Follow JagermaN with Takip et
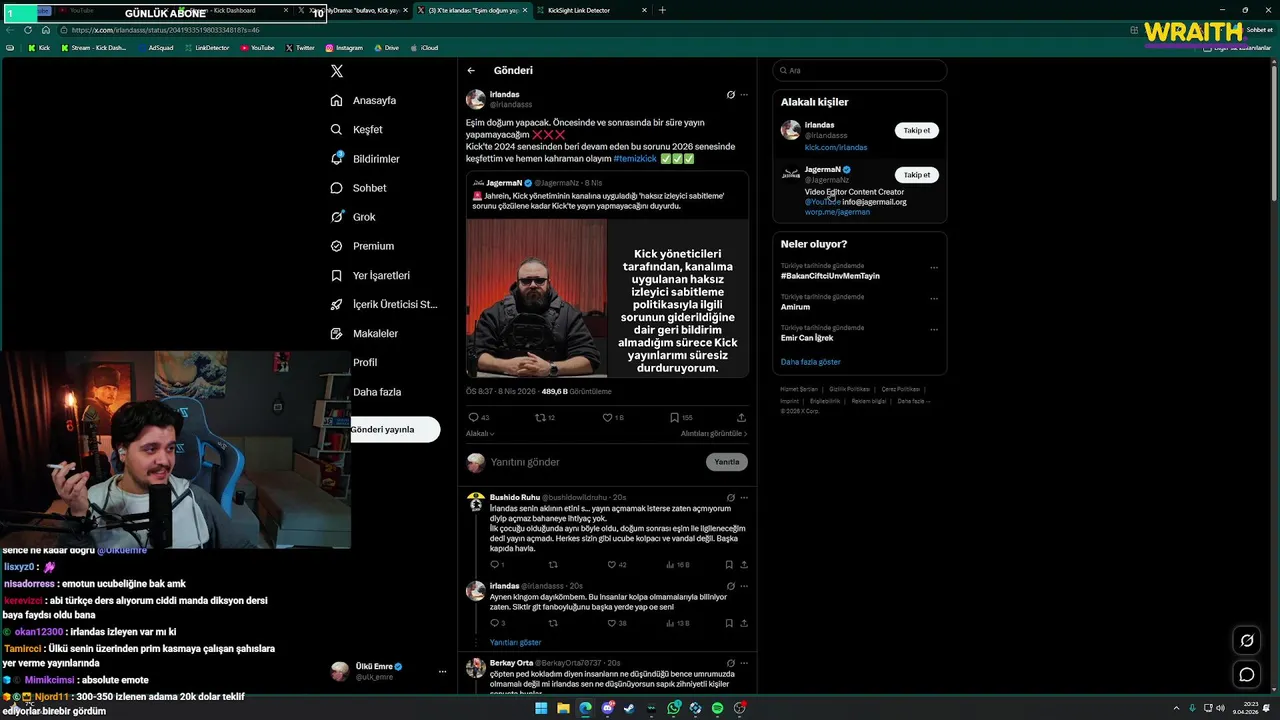 click(917, 175)
